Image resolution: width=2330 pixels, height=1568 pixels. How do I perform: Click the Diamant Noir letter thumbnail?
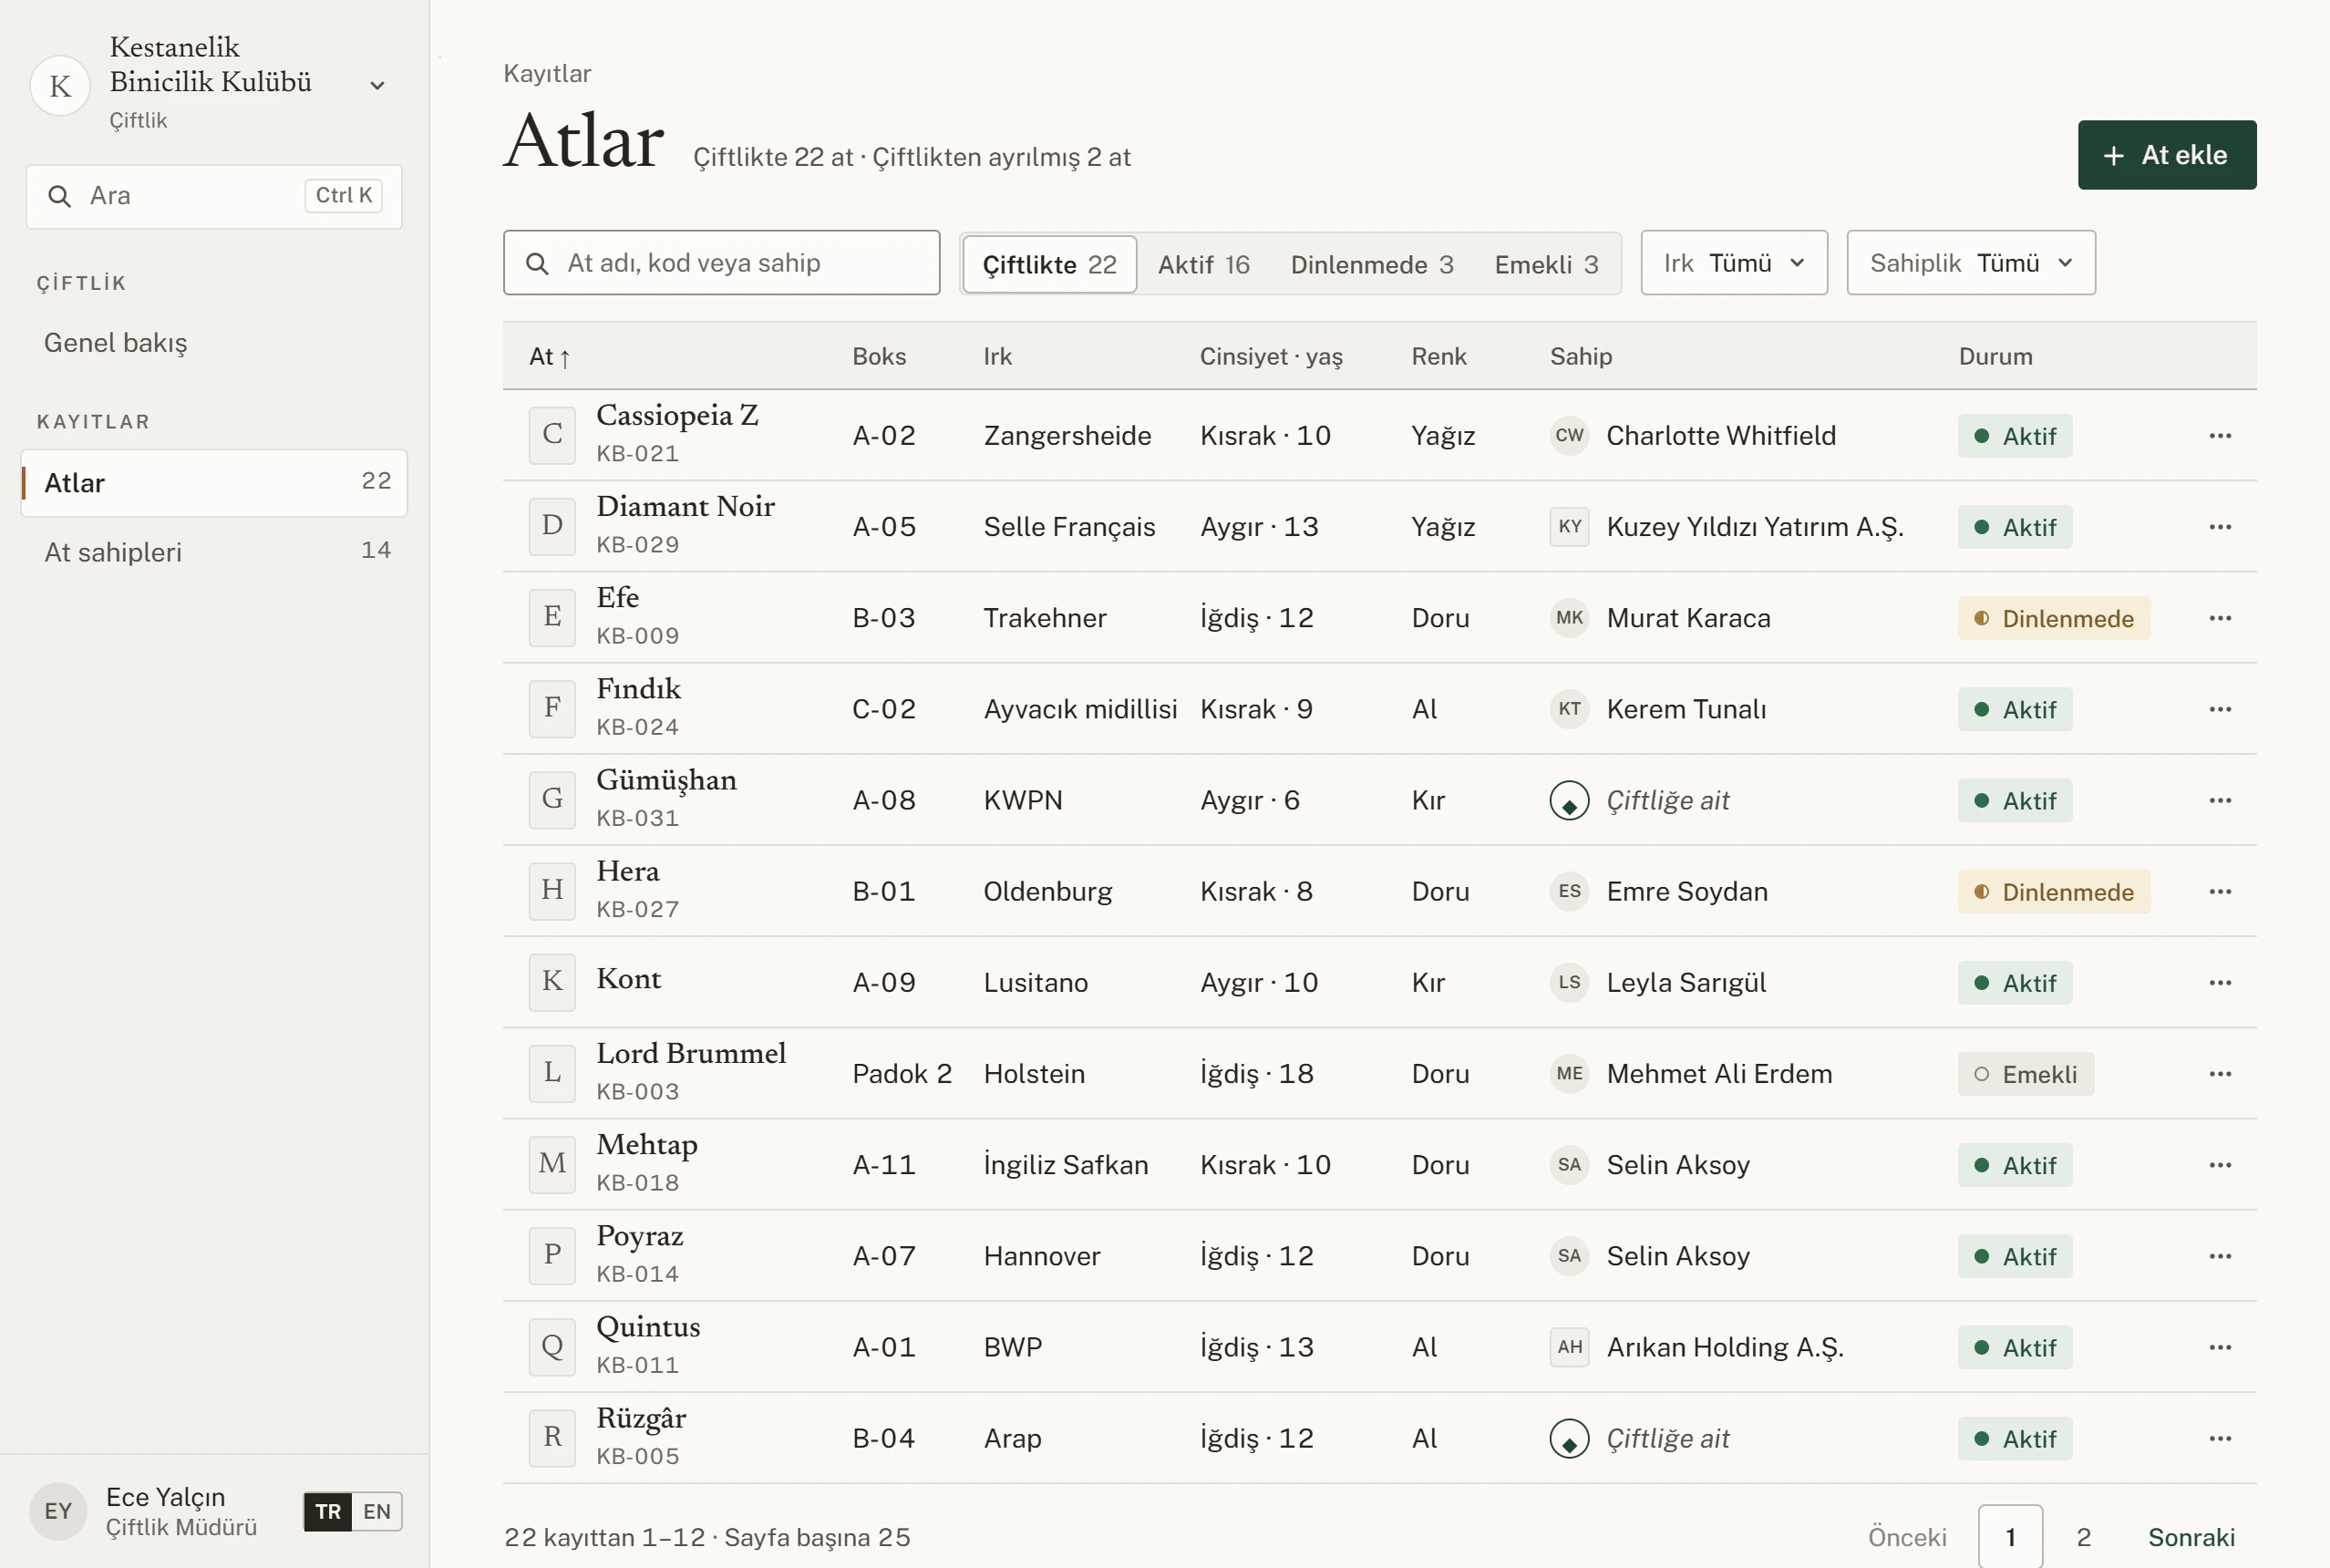(552, 526)
